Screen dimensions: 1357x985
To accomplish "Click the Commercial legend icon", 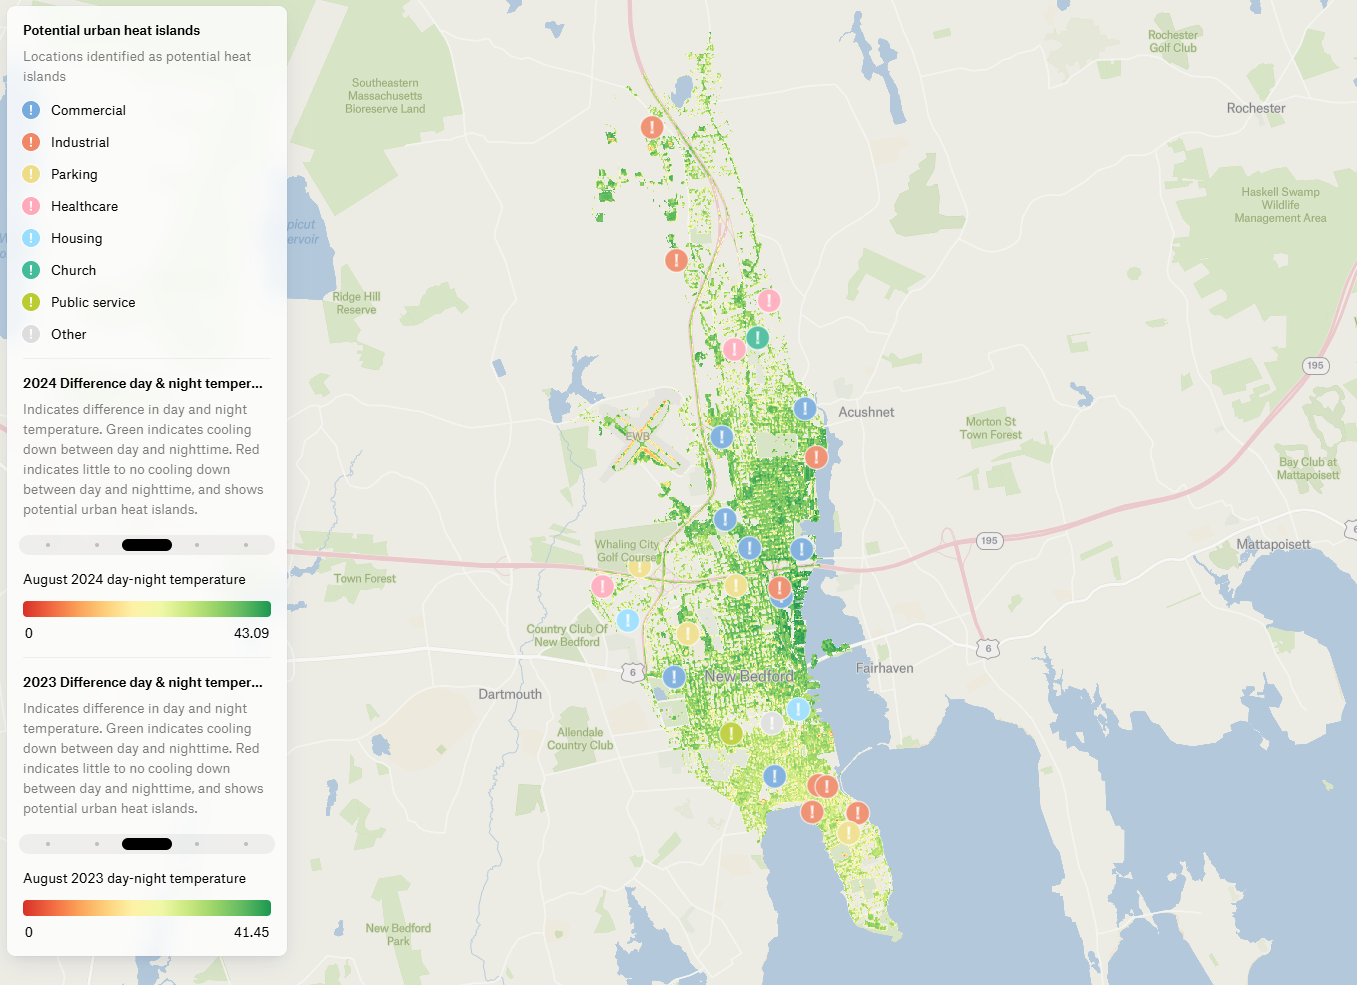I will (31, 110).
